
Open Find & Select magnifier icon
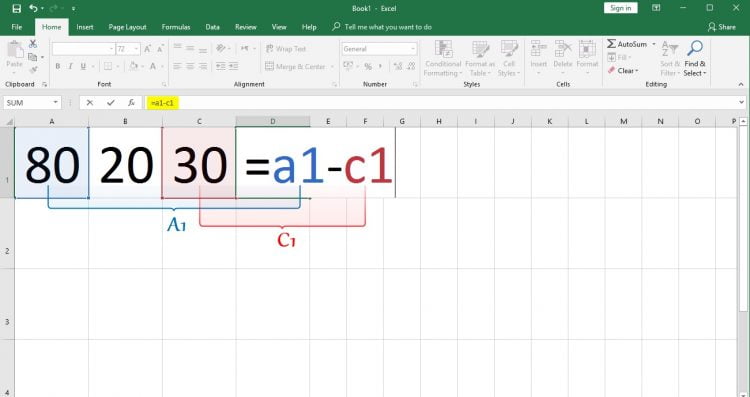[x=695, y=48]
